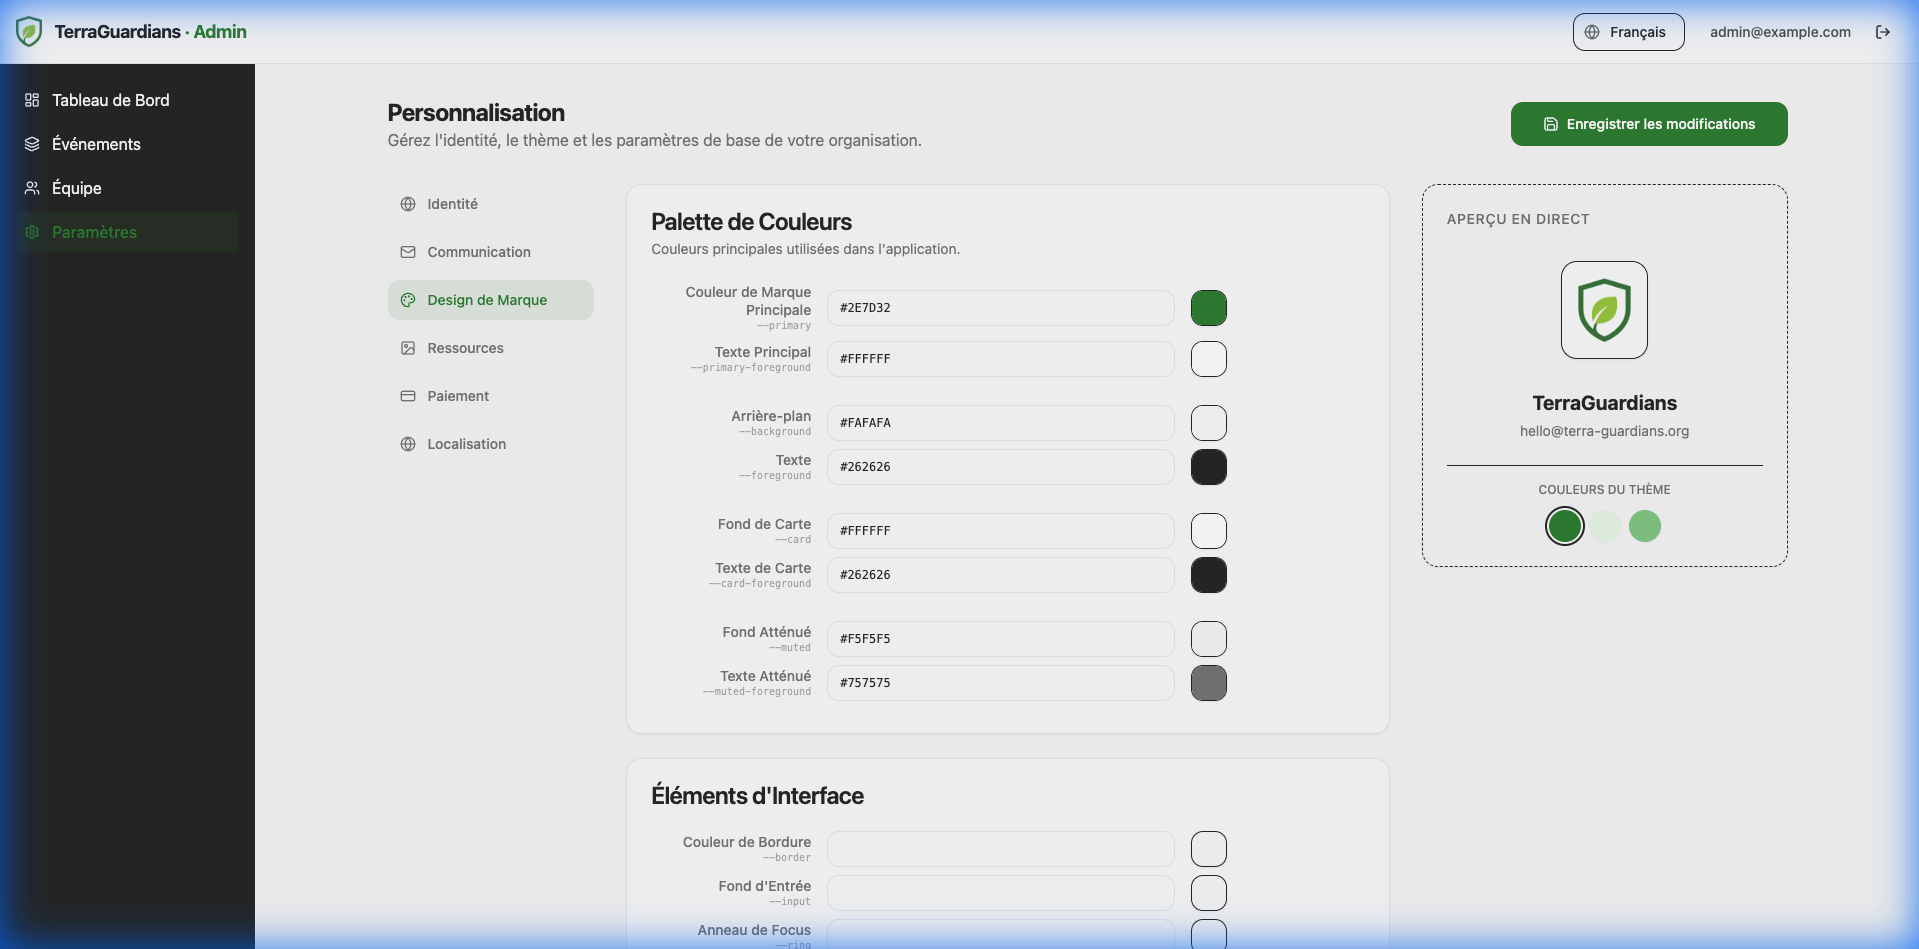Click the Paramètres gear icon in sidebar
Screen dimensions: 1919x949
coord(32,232)
